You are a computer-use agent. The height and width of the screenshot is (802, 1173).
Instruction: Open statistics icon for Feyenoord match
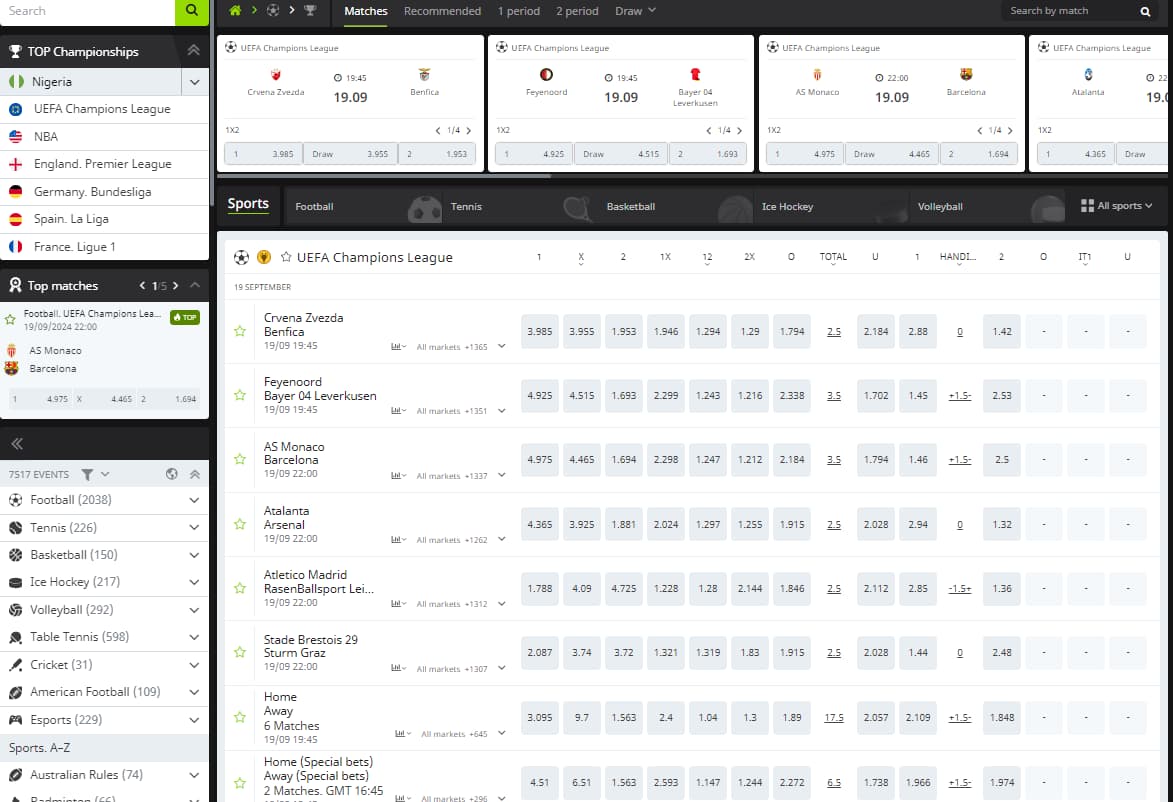[x=398, y=411]
